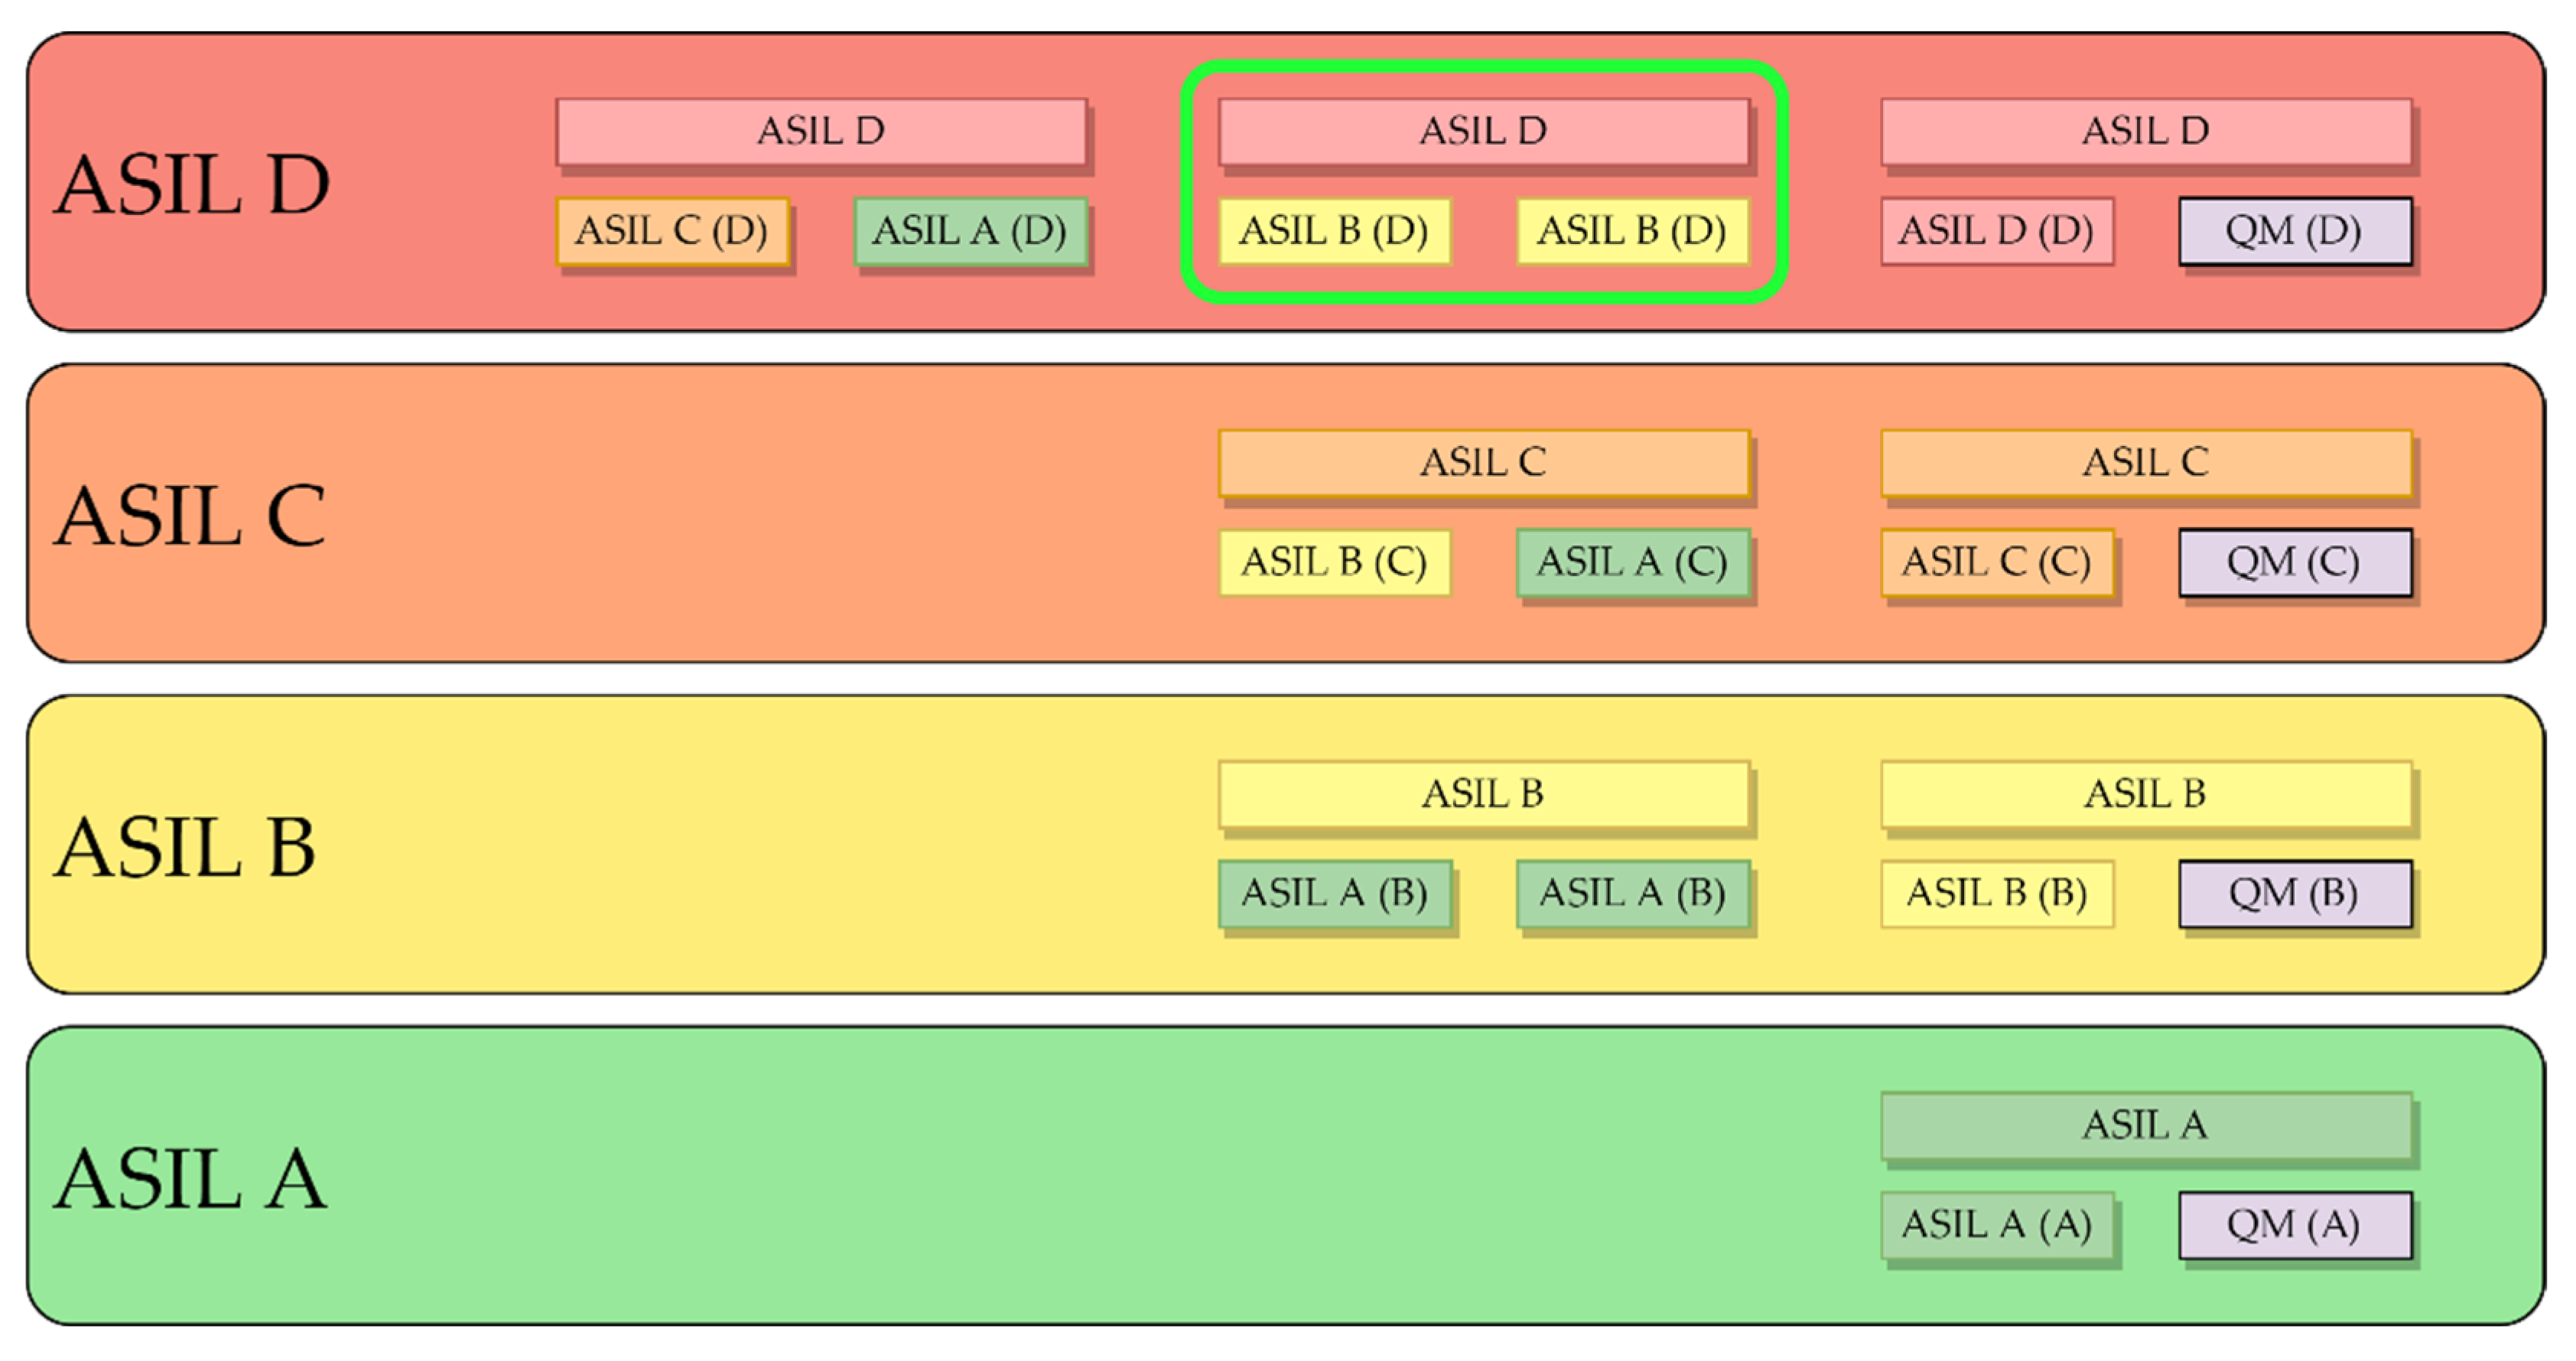Select the ASIL A (A) box
The width and height of the screenshot is (2576, 1361).
(x=1996, y=1224)
